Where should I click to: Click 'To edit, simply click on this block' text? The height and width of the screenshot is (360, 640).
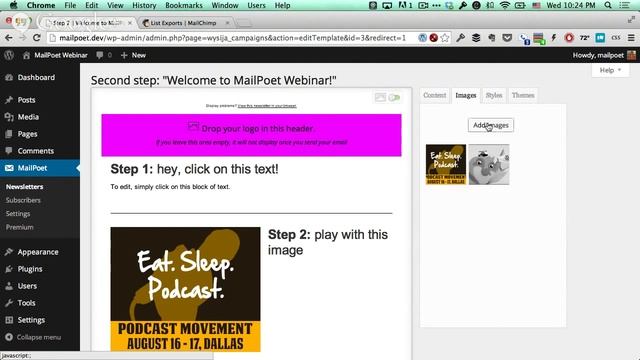pos(170,187)
